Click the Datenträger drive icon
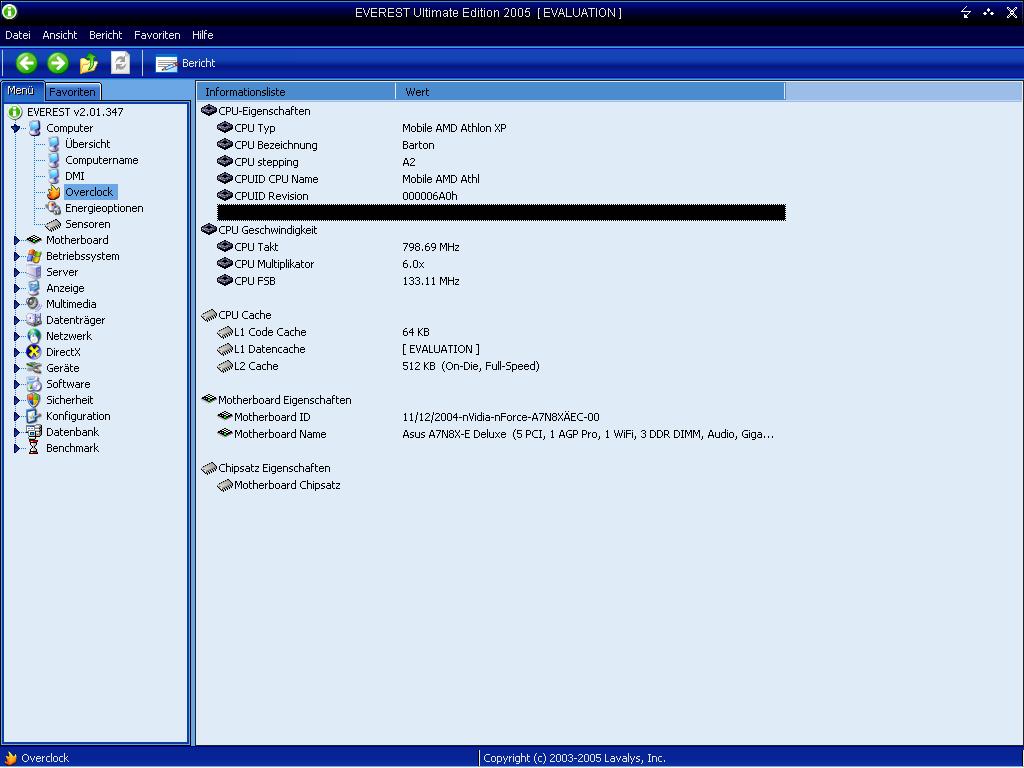Screen dimensions: 1024x768 tap(34, 320)
